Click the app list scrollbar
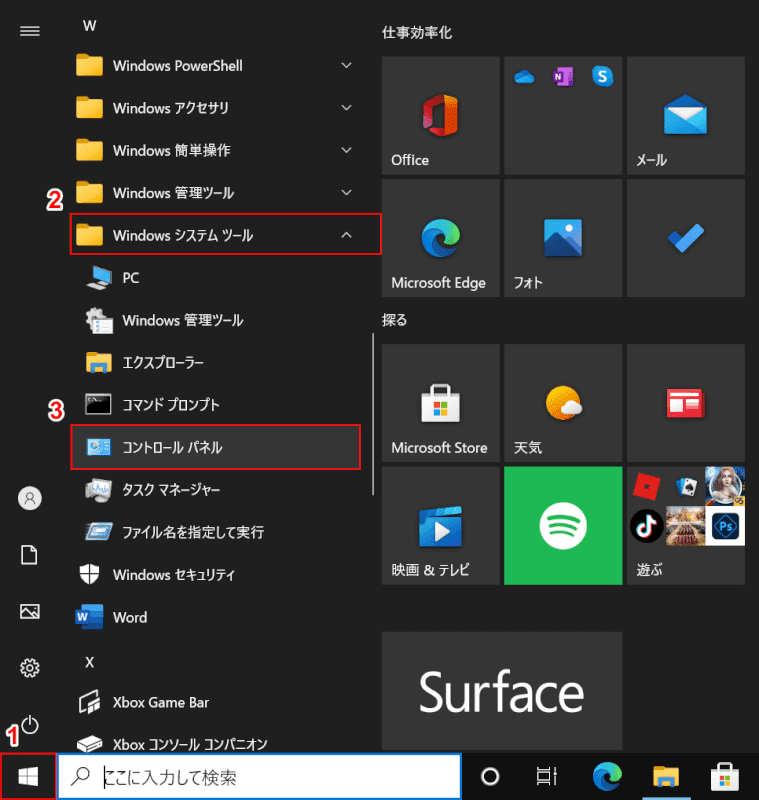This screenshot has height=800, width=759. [x=373, y=414]
